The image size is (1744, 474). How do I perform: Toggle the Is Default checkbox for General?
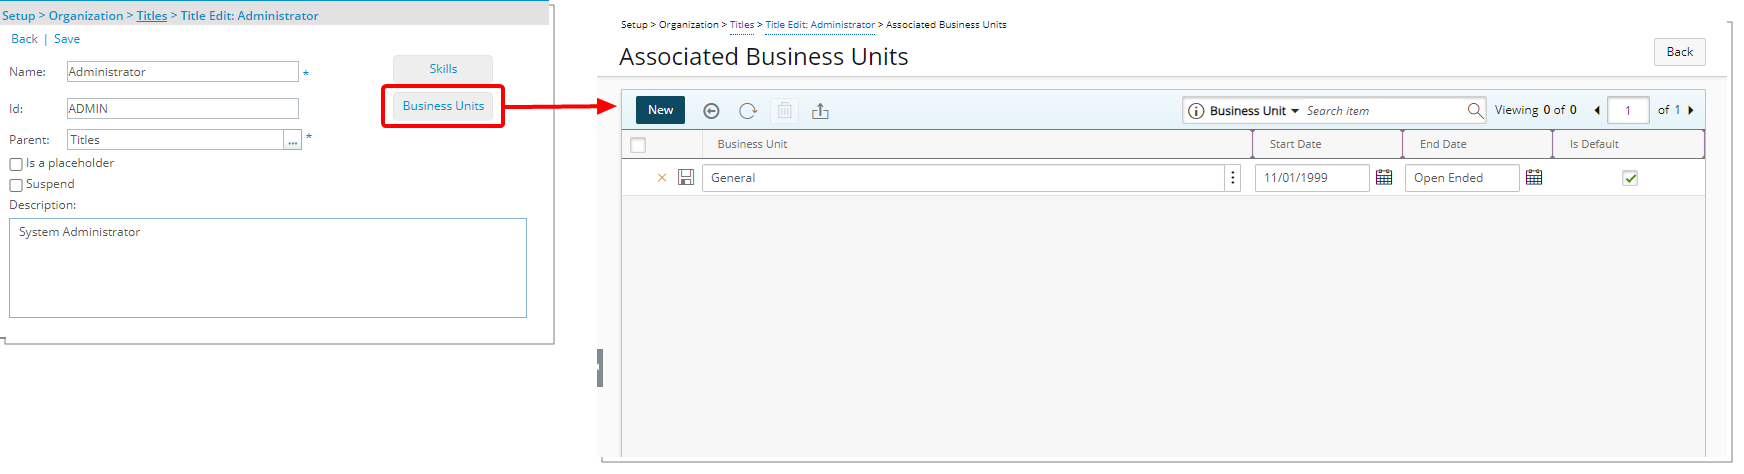(1630, 178)
